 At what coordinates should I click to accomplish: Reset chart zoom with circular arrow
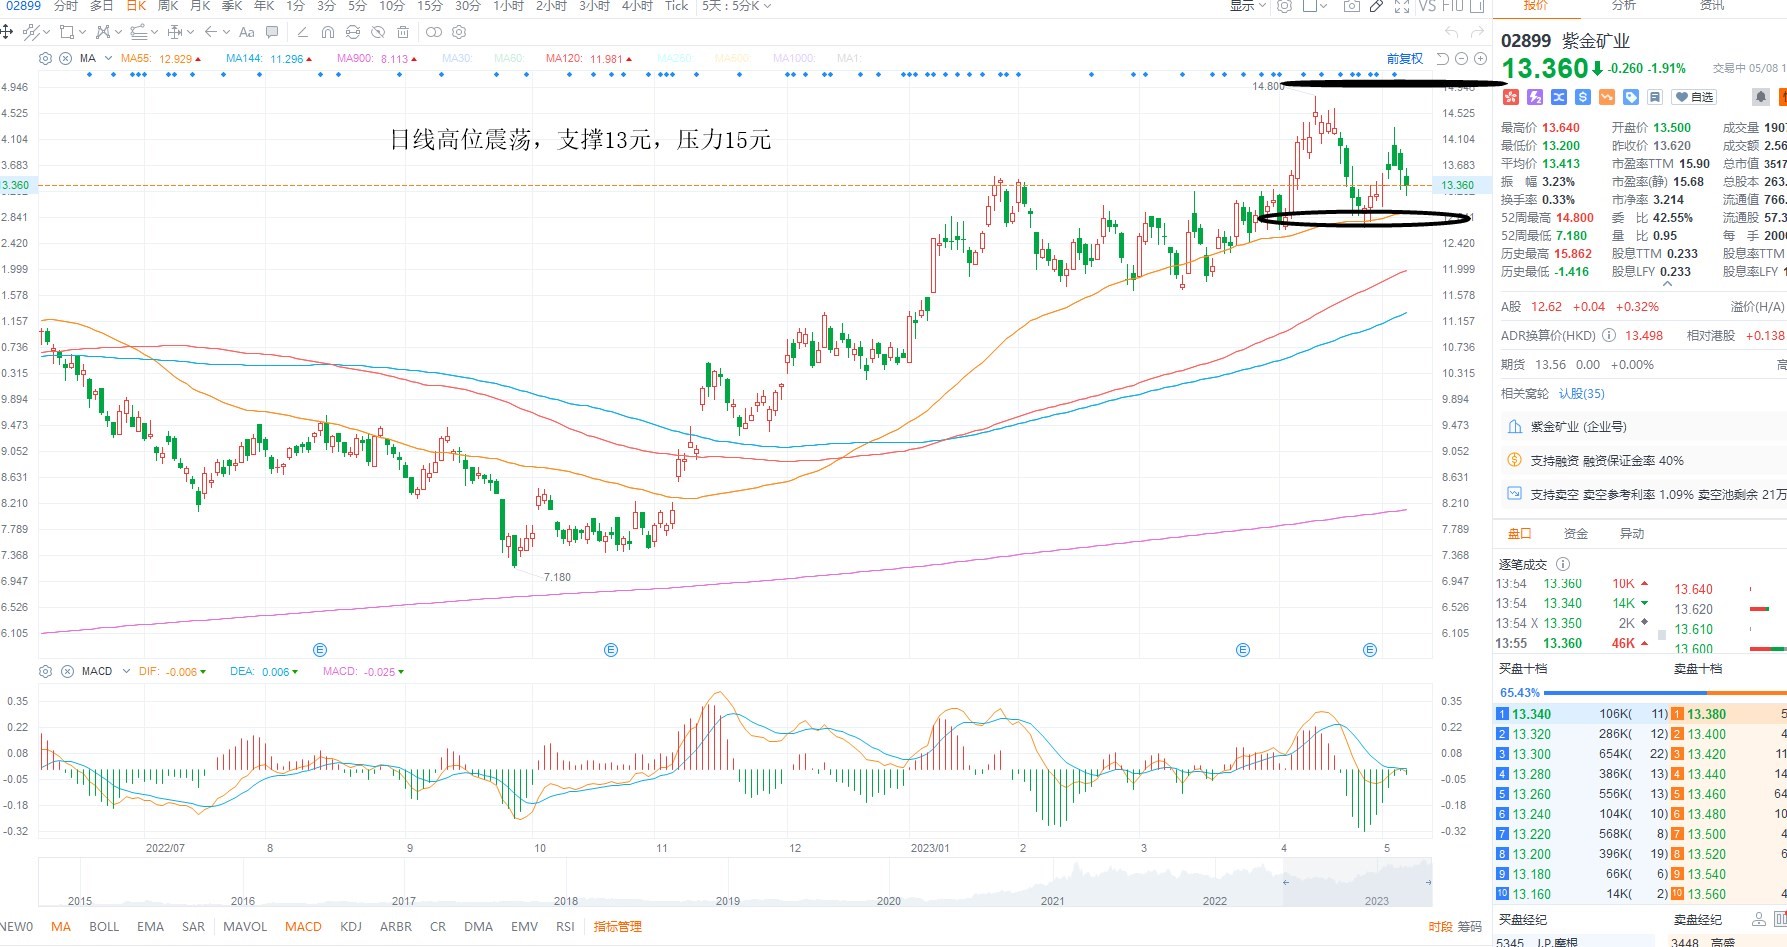1442,59
